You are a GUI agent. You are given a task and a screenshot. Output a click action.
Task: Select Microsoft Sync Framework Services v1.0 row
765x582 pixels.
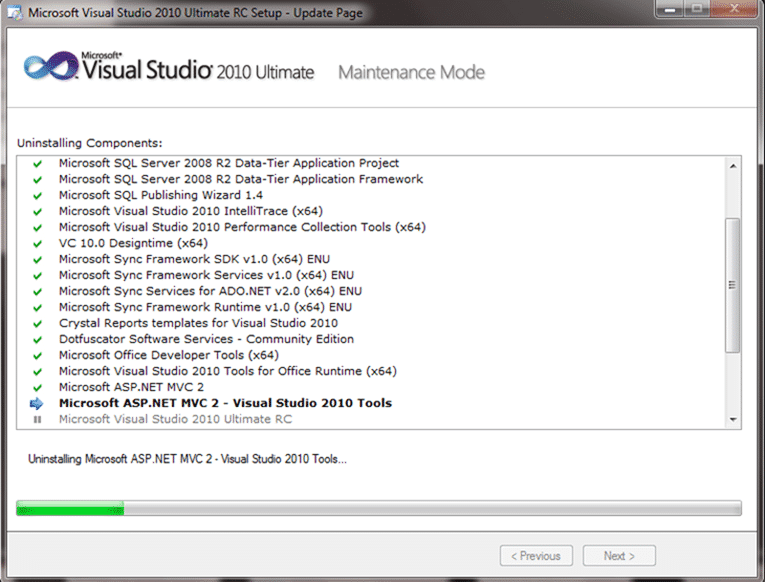click(x=206, y=275)
